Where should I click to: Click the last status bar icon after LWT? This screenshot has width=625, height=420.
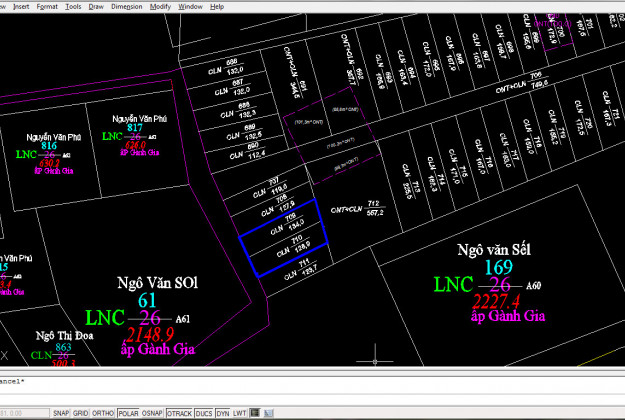tap(268, 412)
